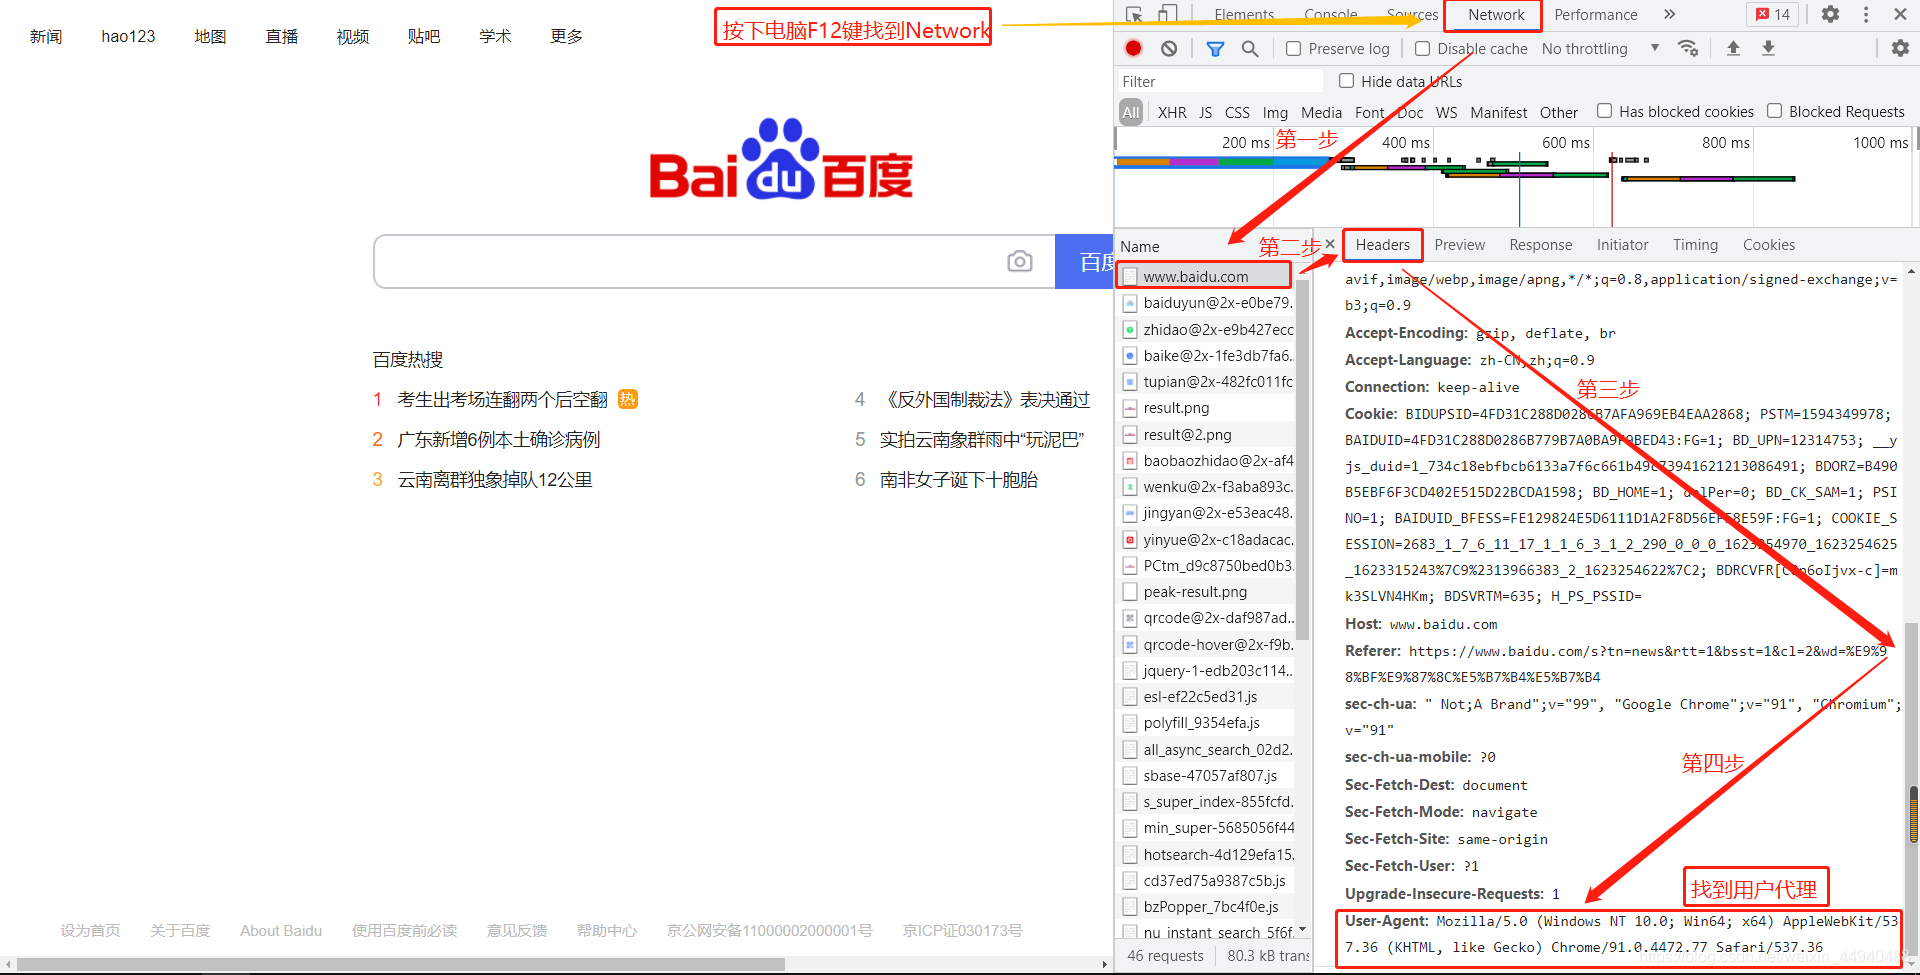Select the www.baidu.com request
Viewport: 1920px width, 975px height.
pos(1204,276)
